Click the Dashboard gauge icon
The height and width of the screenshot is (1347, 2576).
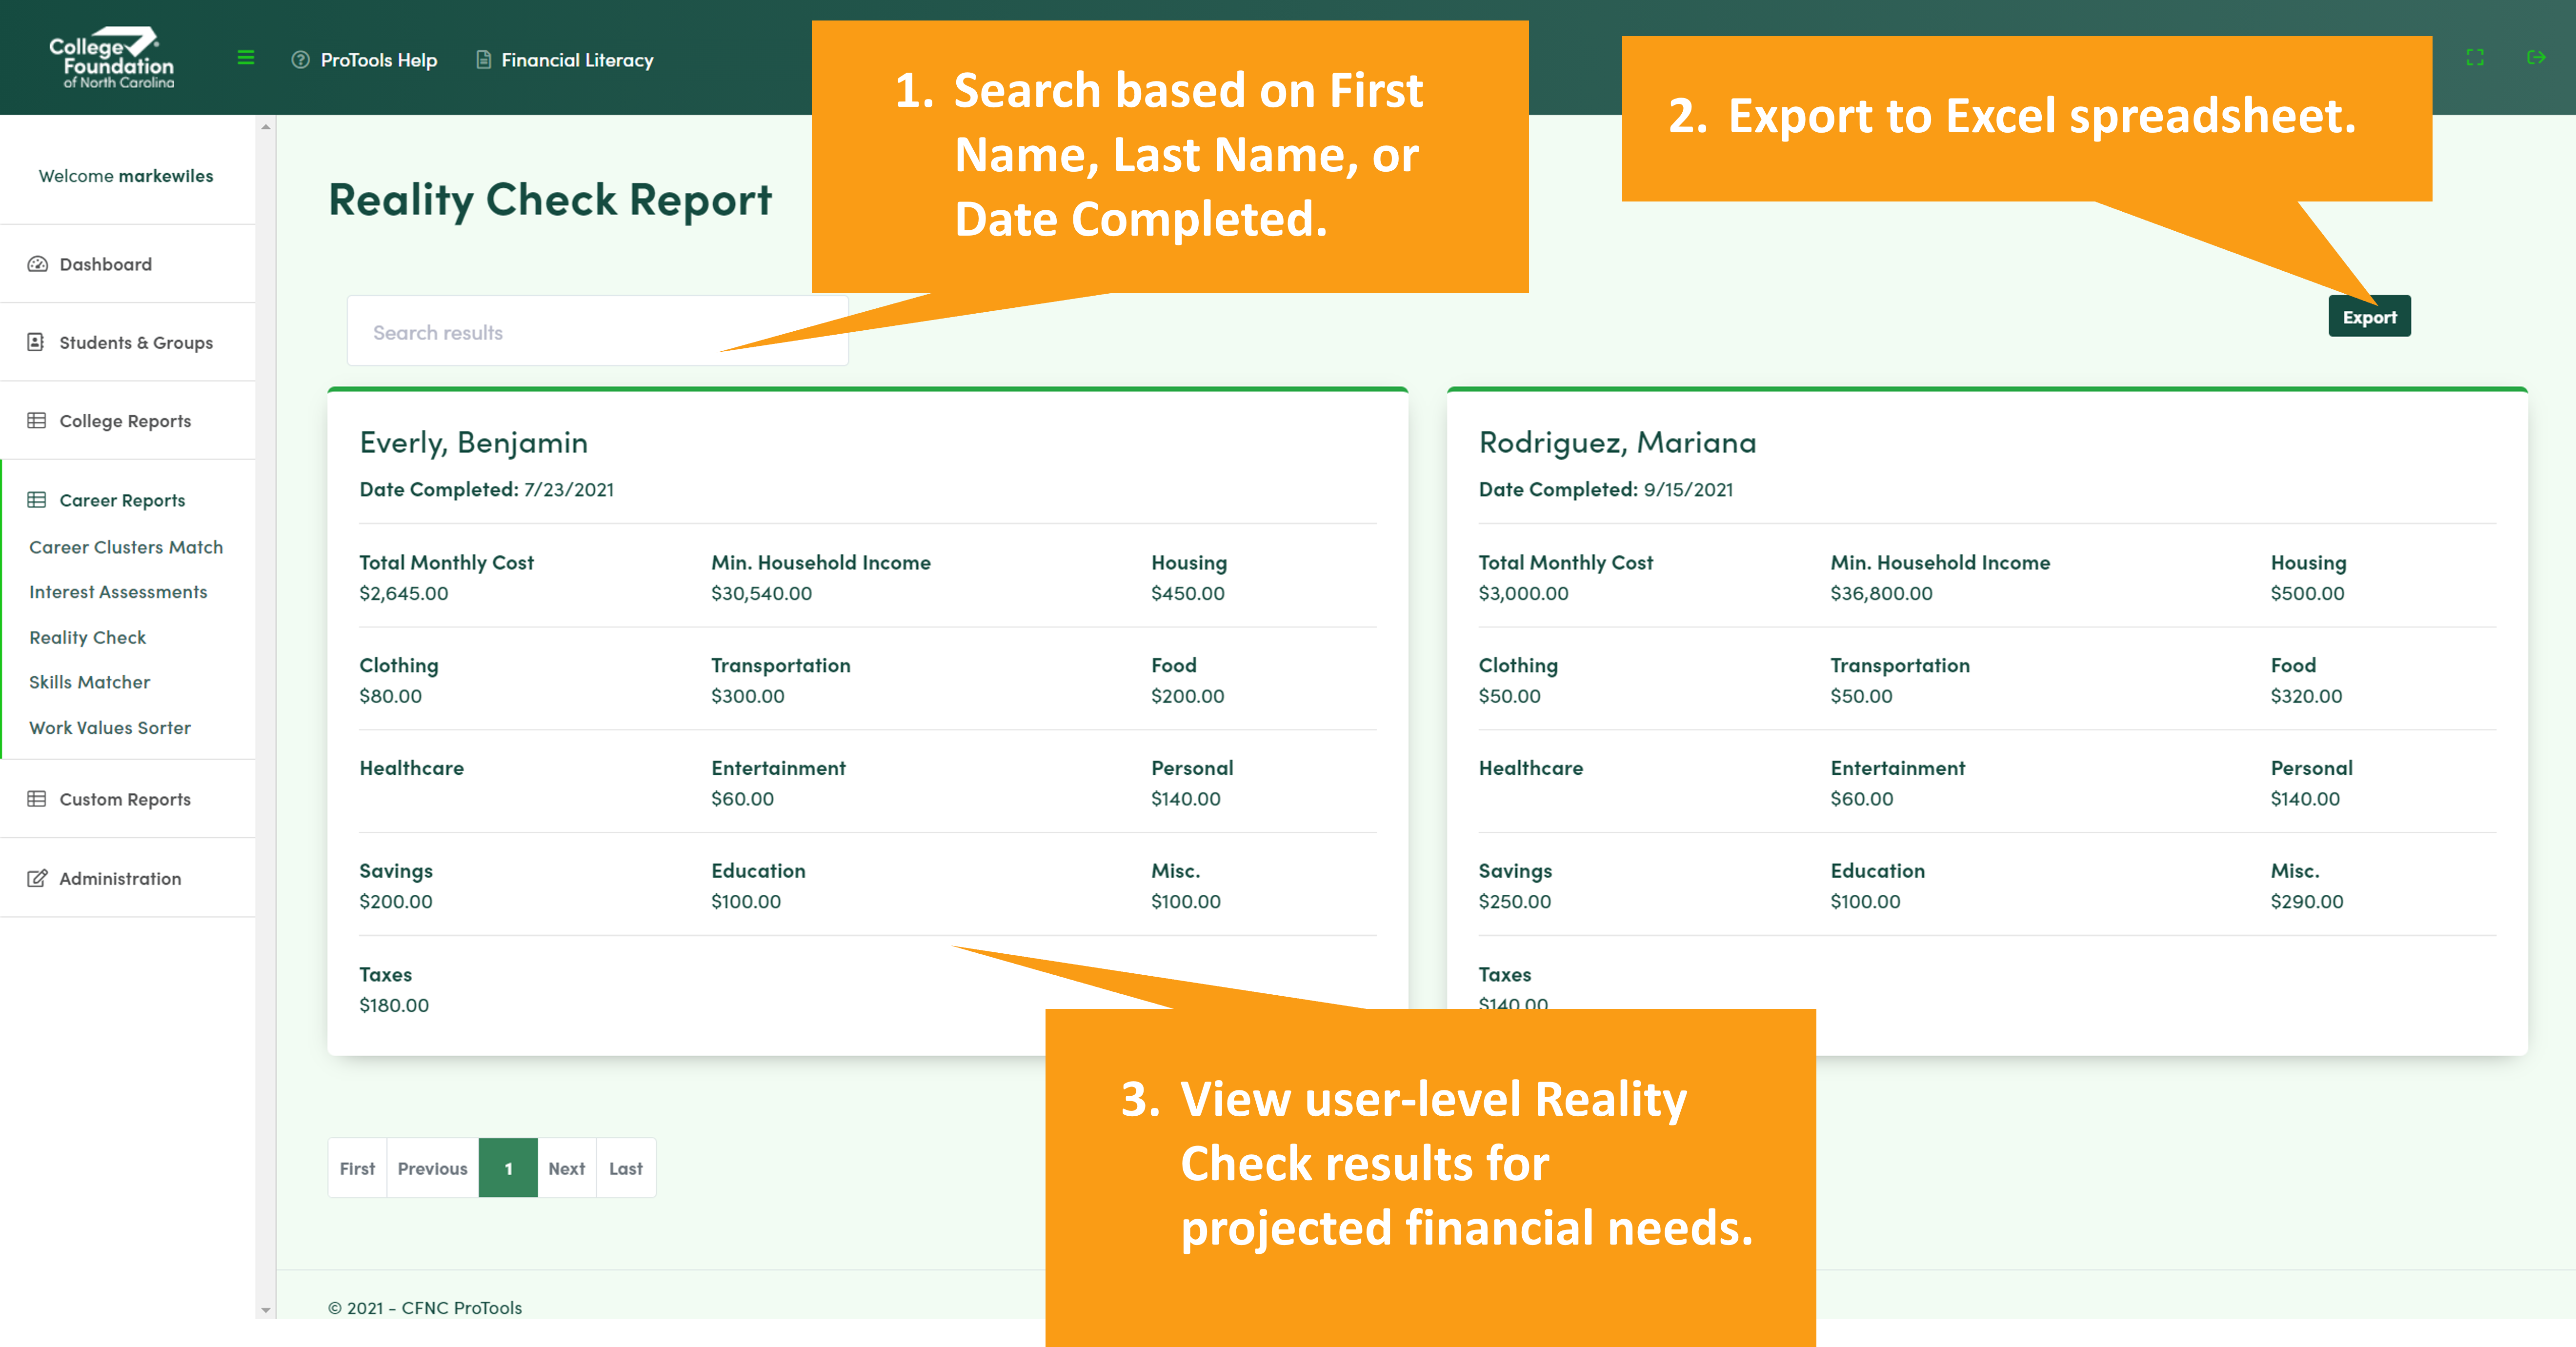point(38,264)
